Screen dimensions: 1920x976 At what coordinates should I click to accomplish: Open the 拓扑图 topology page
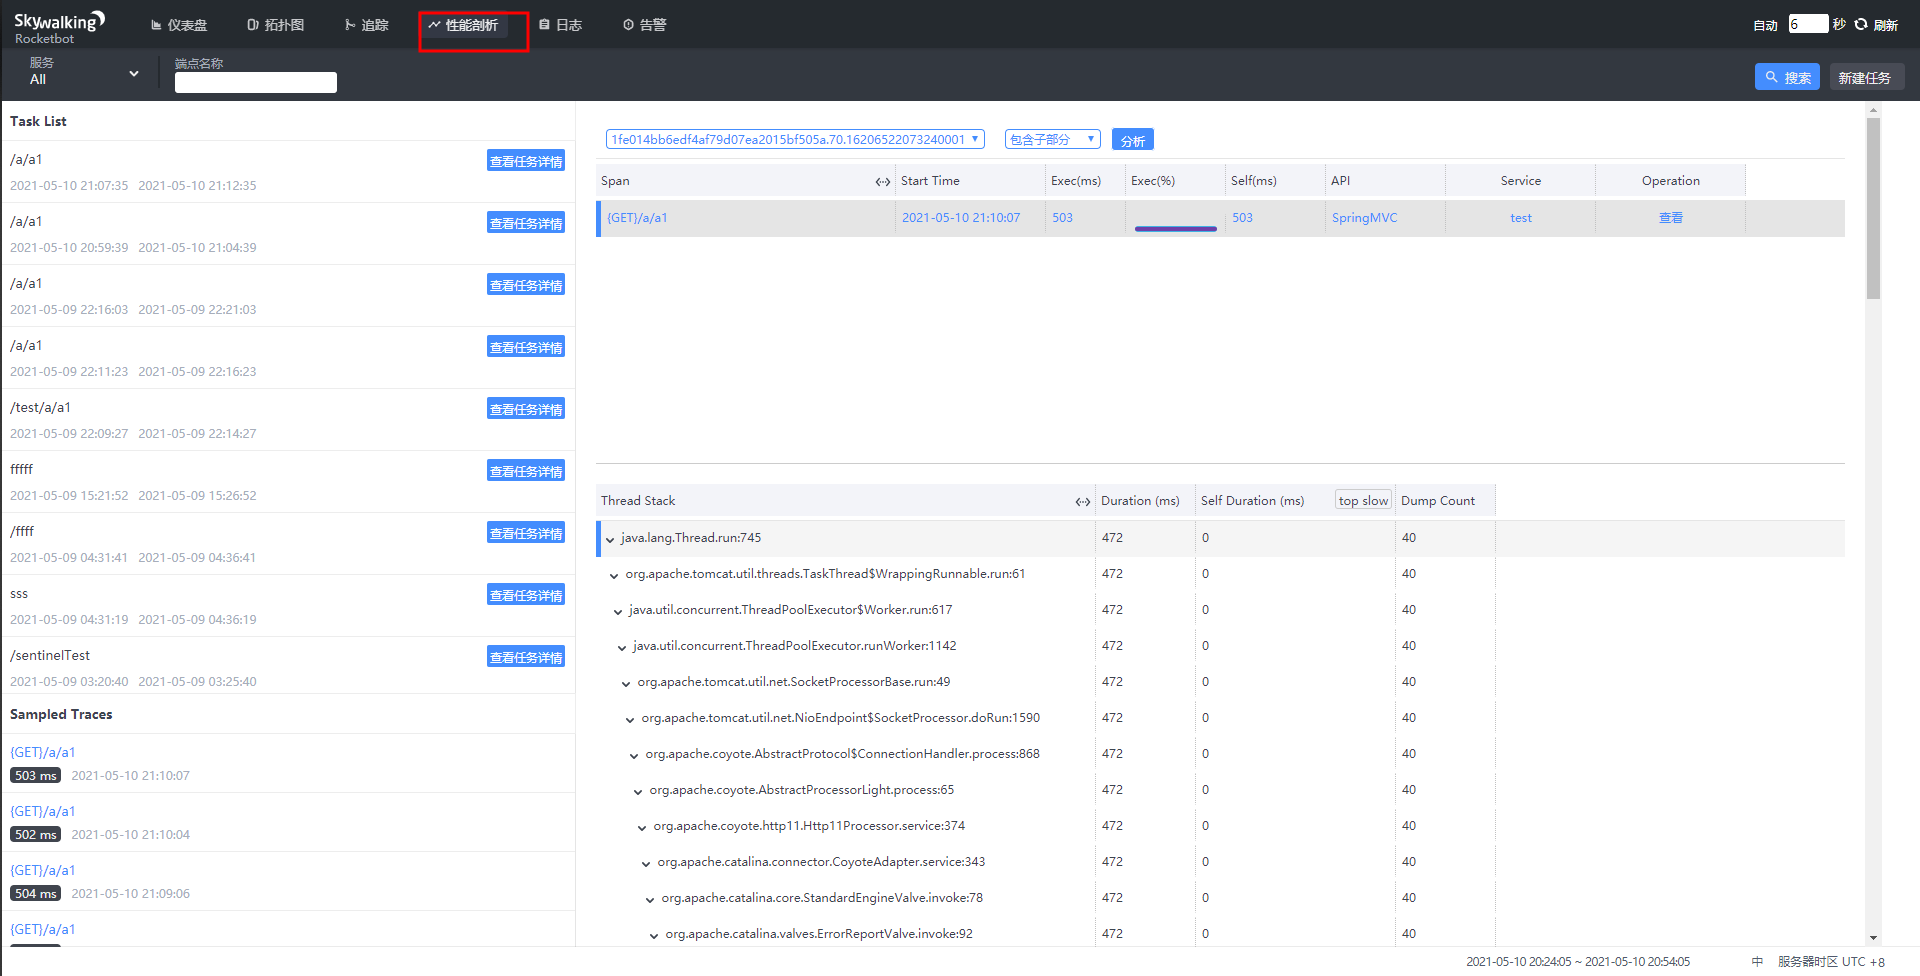pos(275,25)
